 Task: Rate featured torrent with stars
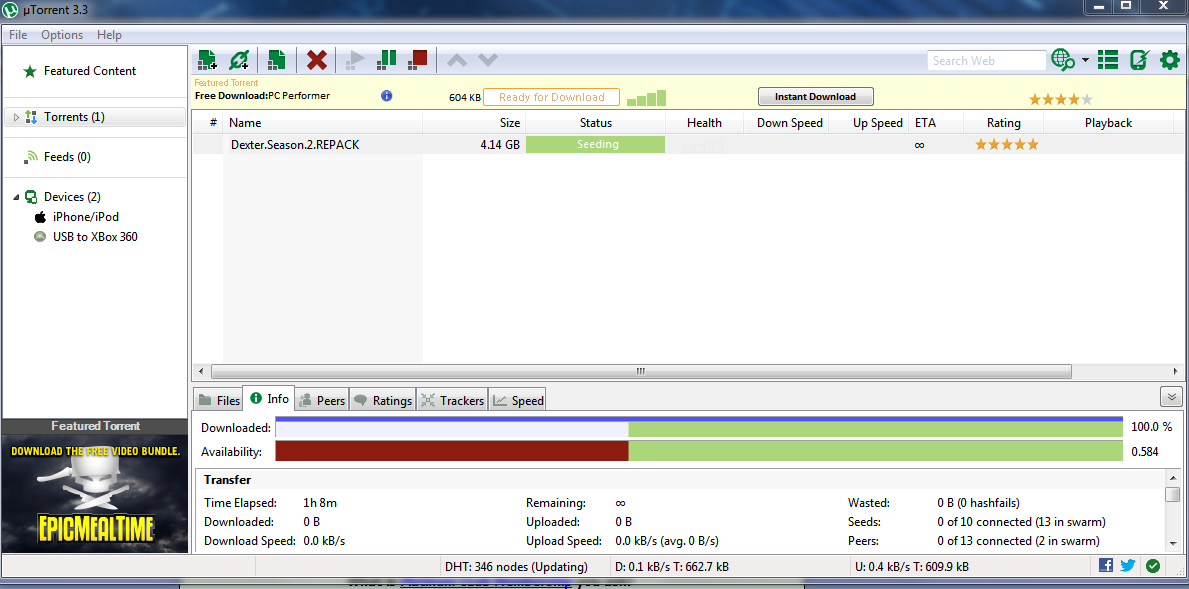1061,99
